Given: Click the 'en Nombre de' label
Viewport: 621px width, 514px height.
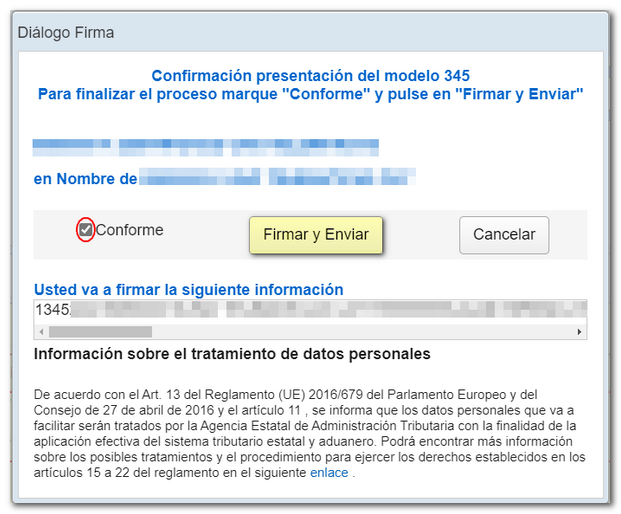Looking at the screenshot, I should [84, 179].
